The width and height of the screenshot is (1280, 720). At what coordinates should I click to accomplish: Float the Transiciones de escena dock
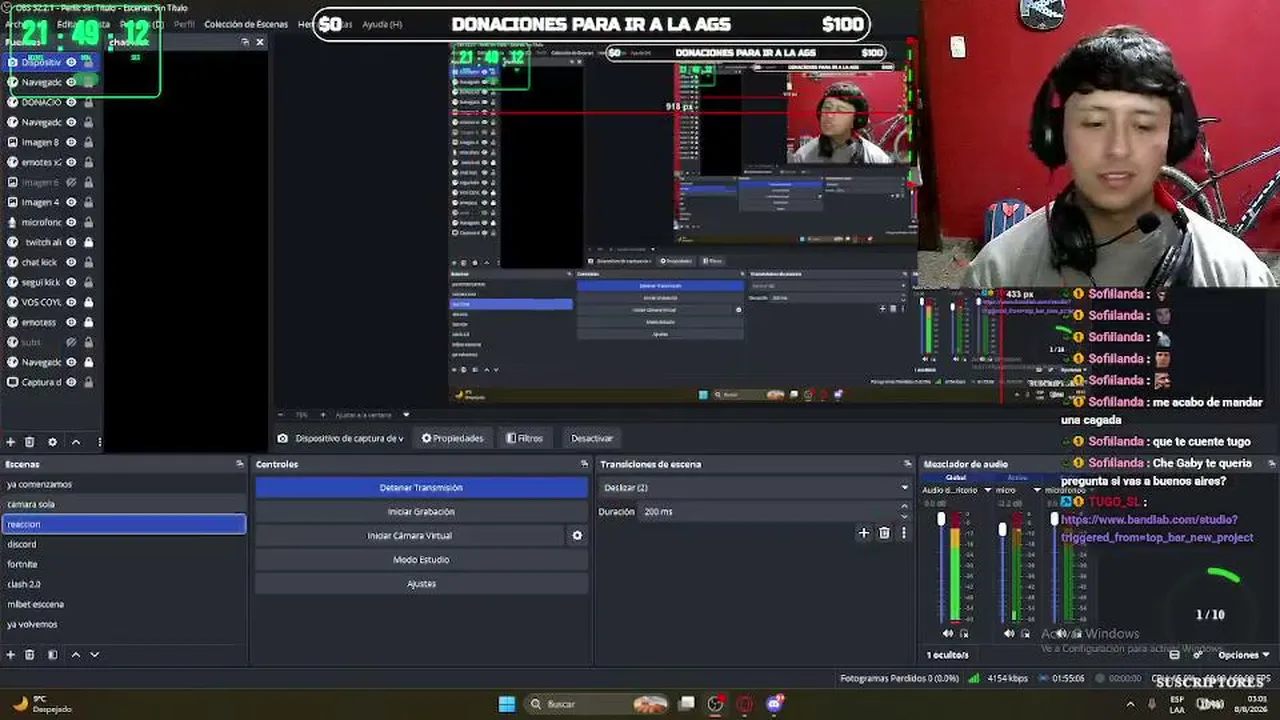[x=908, y=464]
